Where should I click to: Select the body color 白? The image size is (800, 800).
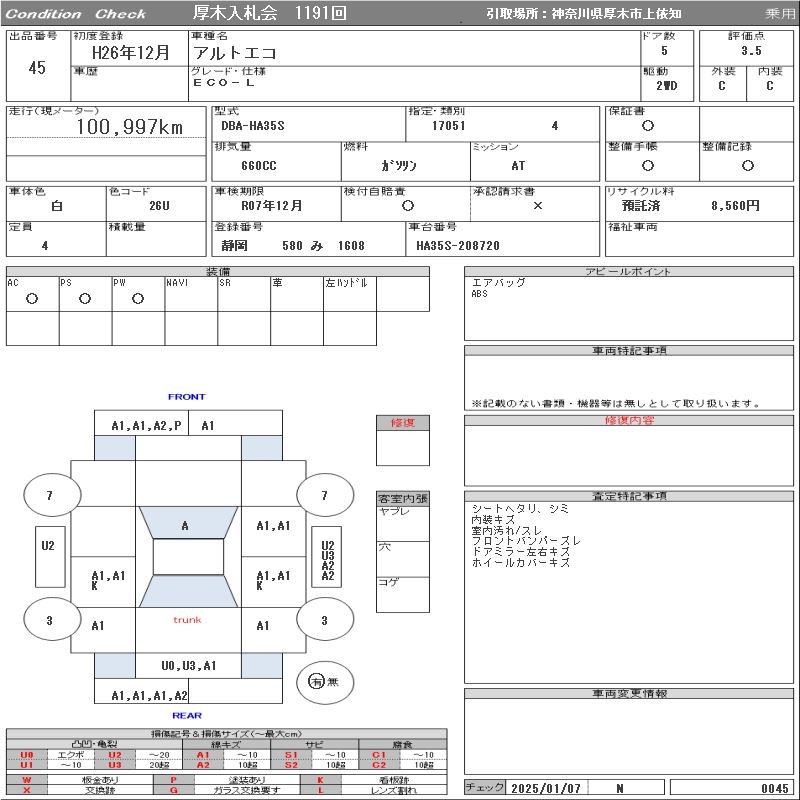pyautogui.click(x=57, y=206)
